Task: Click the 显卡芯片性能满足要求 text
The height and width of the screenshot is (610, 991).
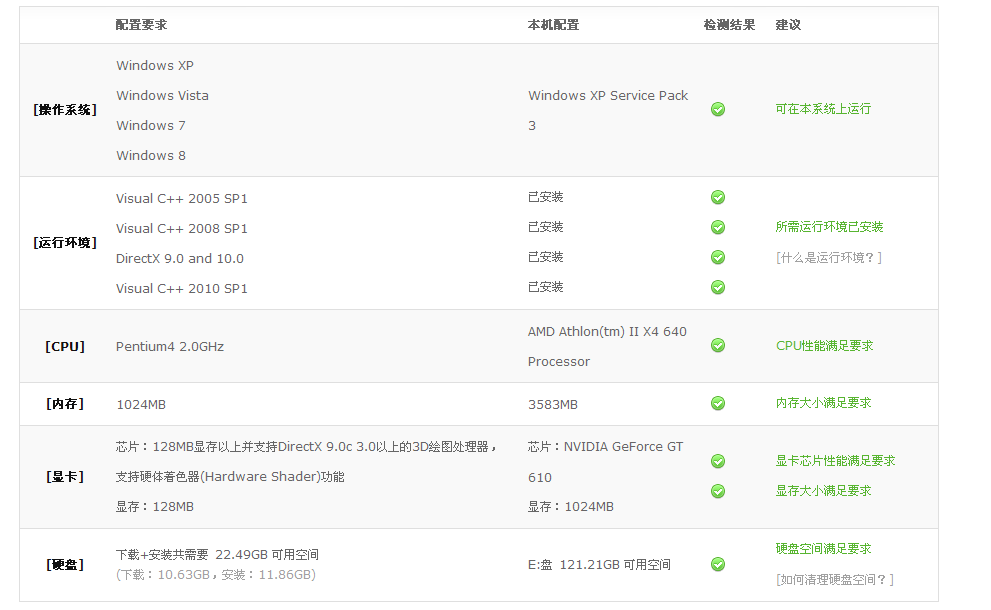Action: click(x=836, y=461)
